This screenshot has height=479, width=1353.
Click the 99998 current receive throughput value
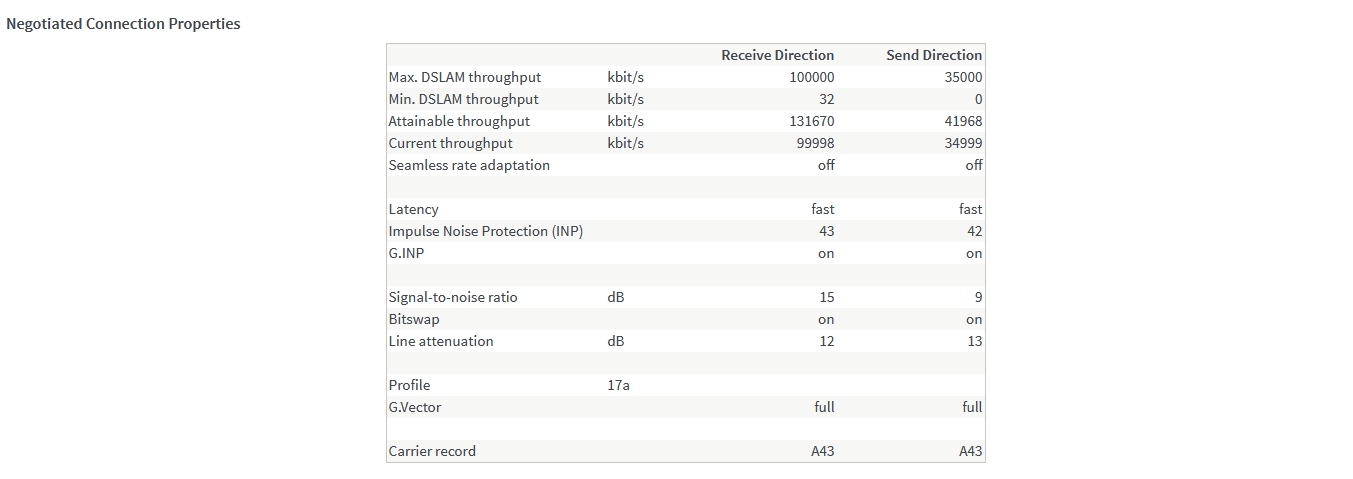816,143
